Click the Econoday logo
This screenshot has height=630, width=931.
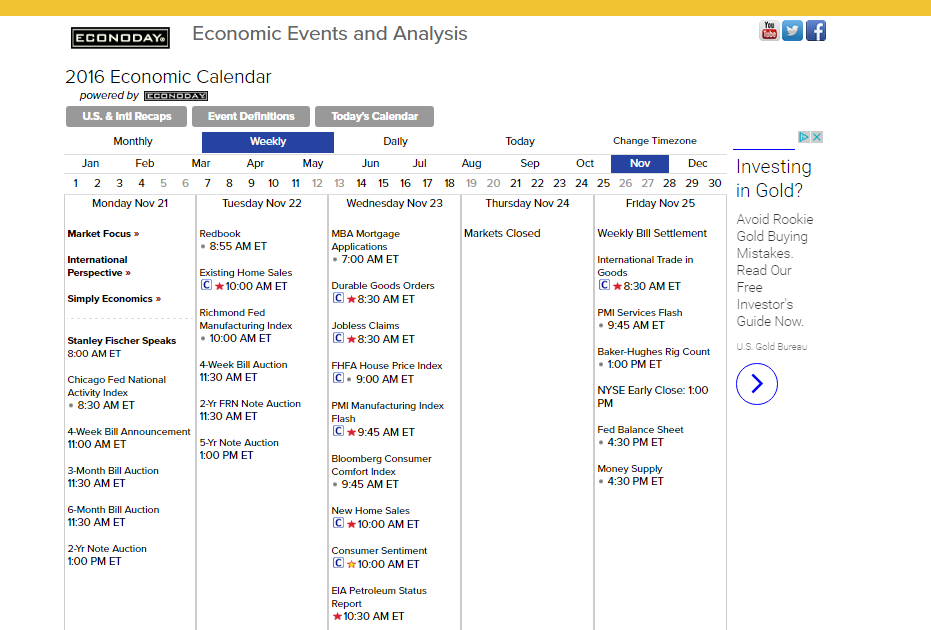[x=120, y=38]
